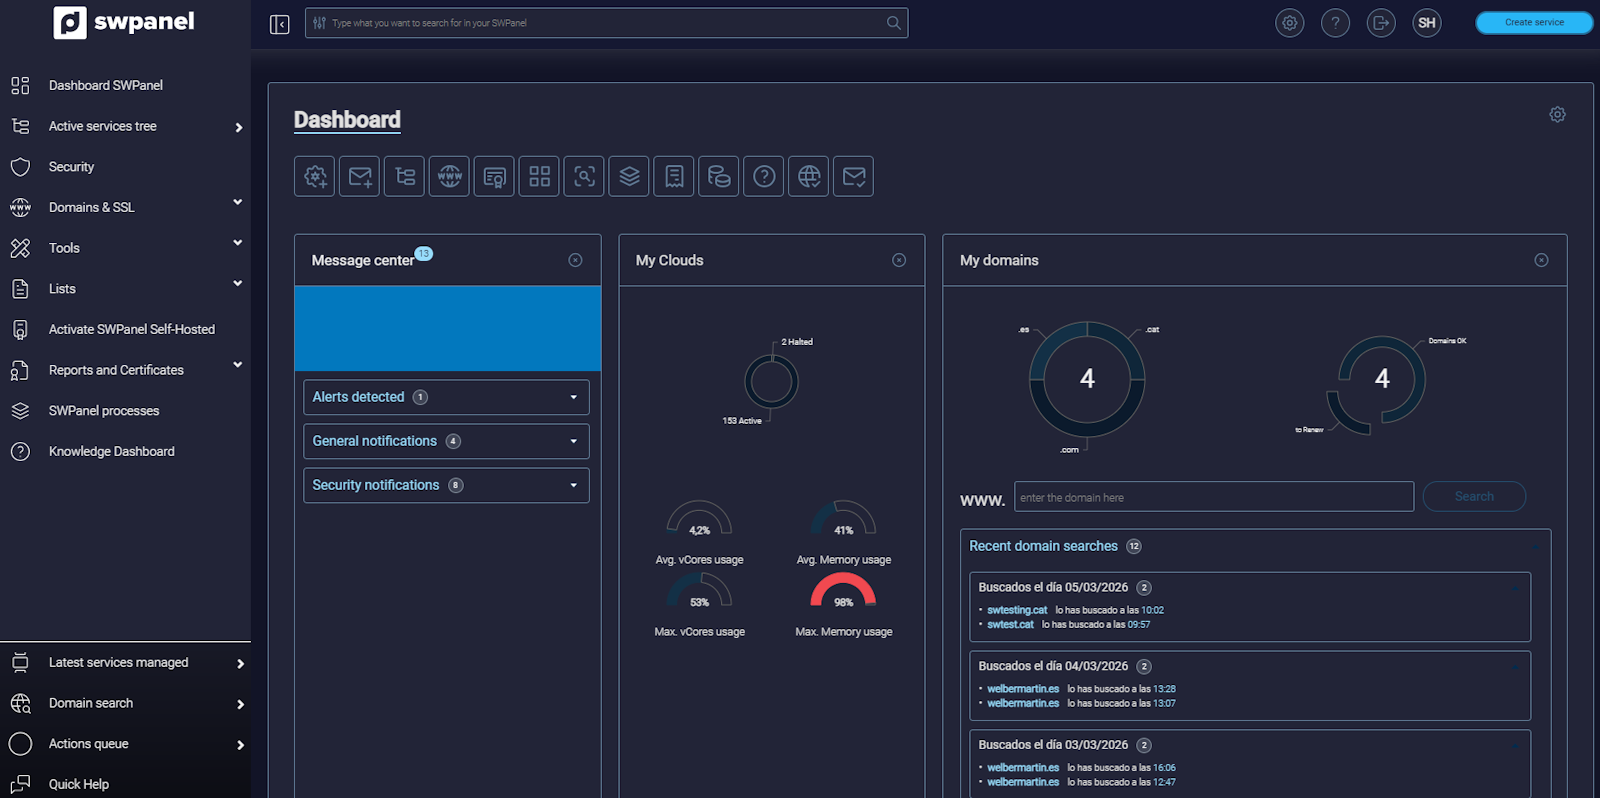Open Security in the sidebar
The width and height of the screenshot is (1600, 798).
click(71, 167)
